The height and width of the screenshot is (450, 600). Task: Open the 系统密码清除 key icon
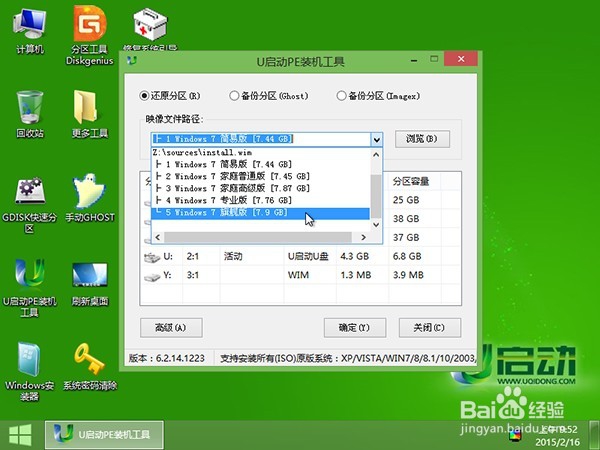(x=90, y=367)
